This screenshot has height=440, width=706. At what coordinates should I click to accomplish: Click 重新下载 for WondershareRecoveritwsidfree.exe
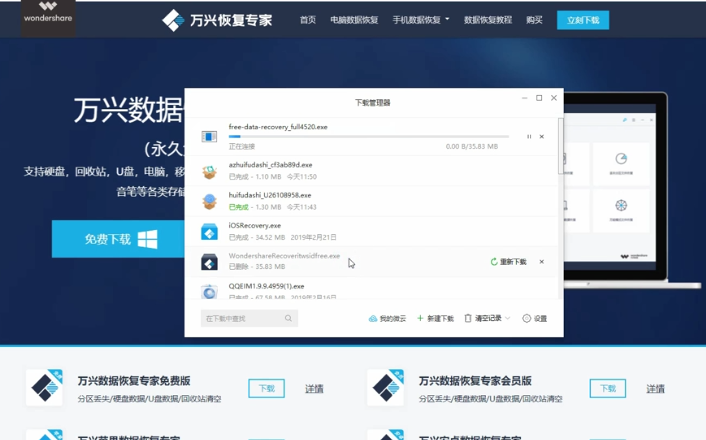click(508, 262)
